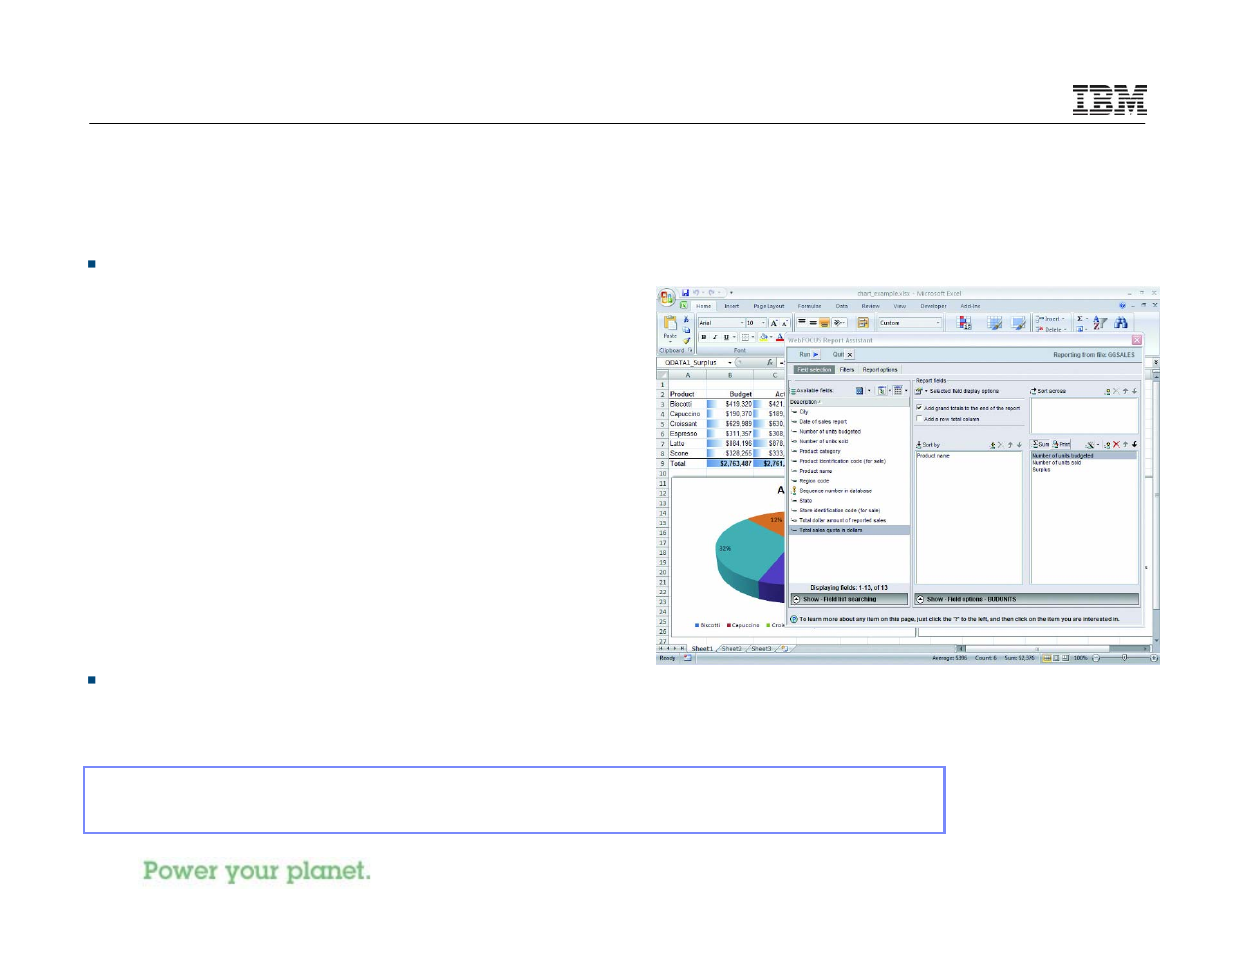Select cell containing Biscotti
Screen dimensions: 1235x954
pyautogui.click(x=687, y=404)
